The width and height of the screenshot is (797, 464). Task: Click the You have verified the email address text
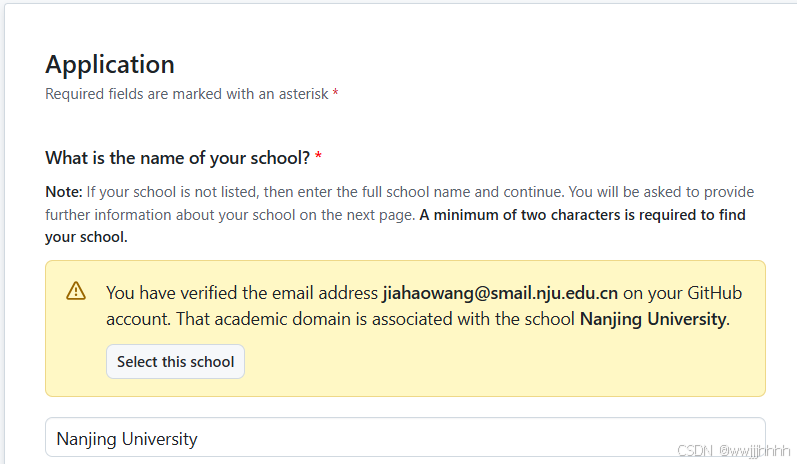[x=242, y=293]
